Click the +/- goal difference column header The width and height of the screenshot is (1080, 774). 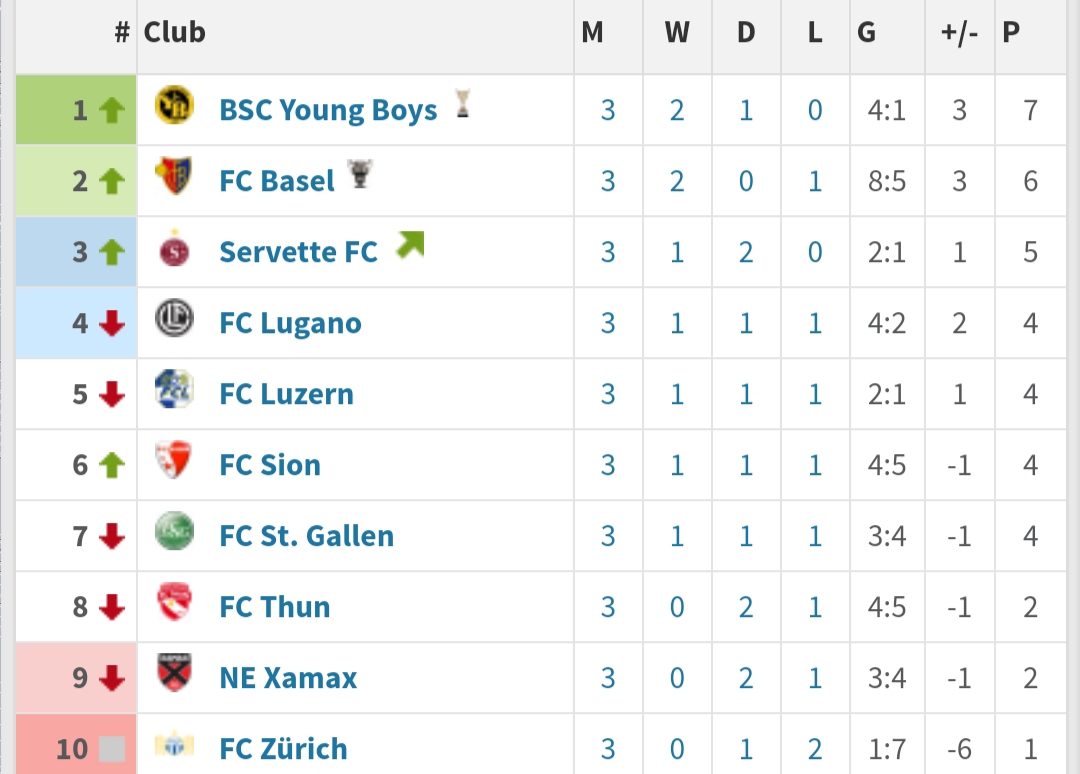coord(959,33)
